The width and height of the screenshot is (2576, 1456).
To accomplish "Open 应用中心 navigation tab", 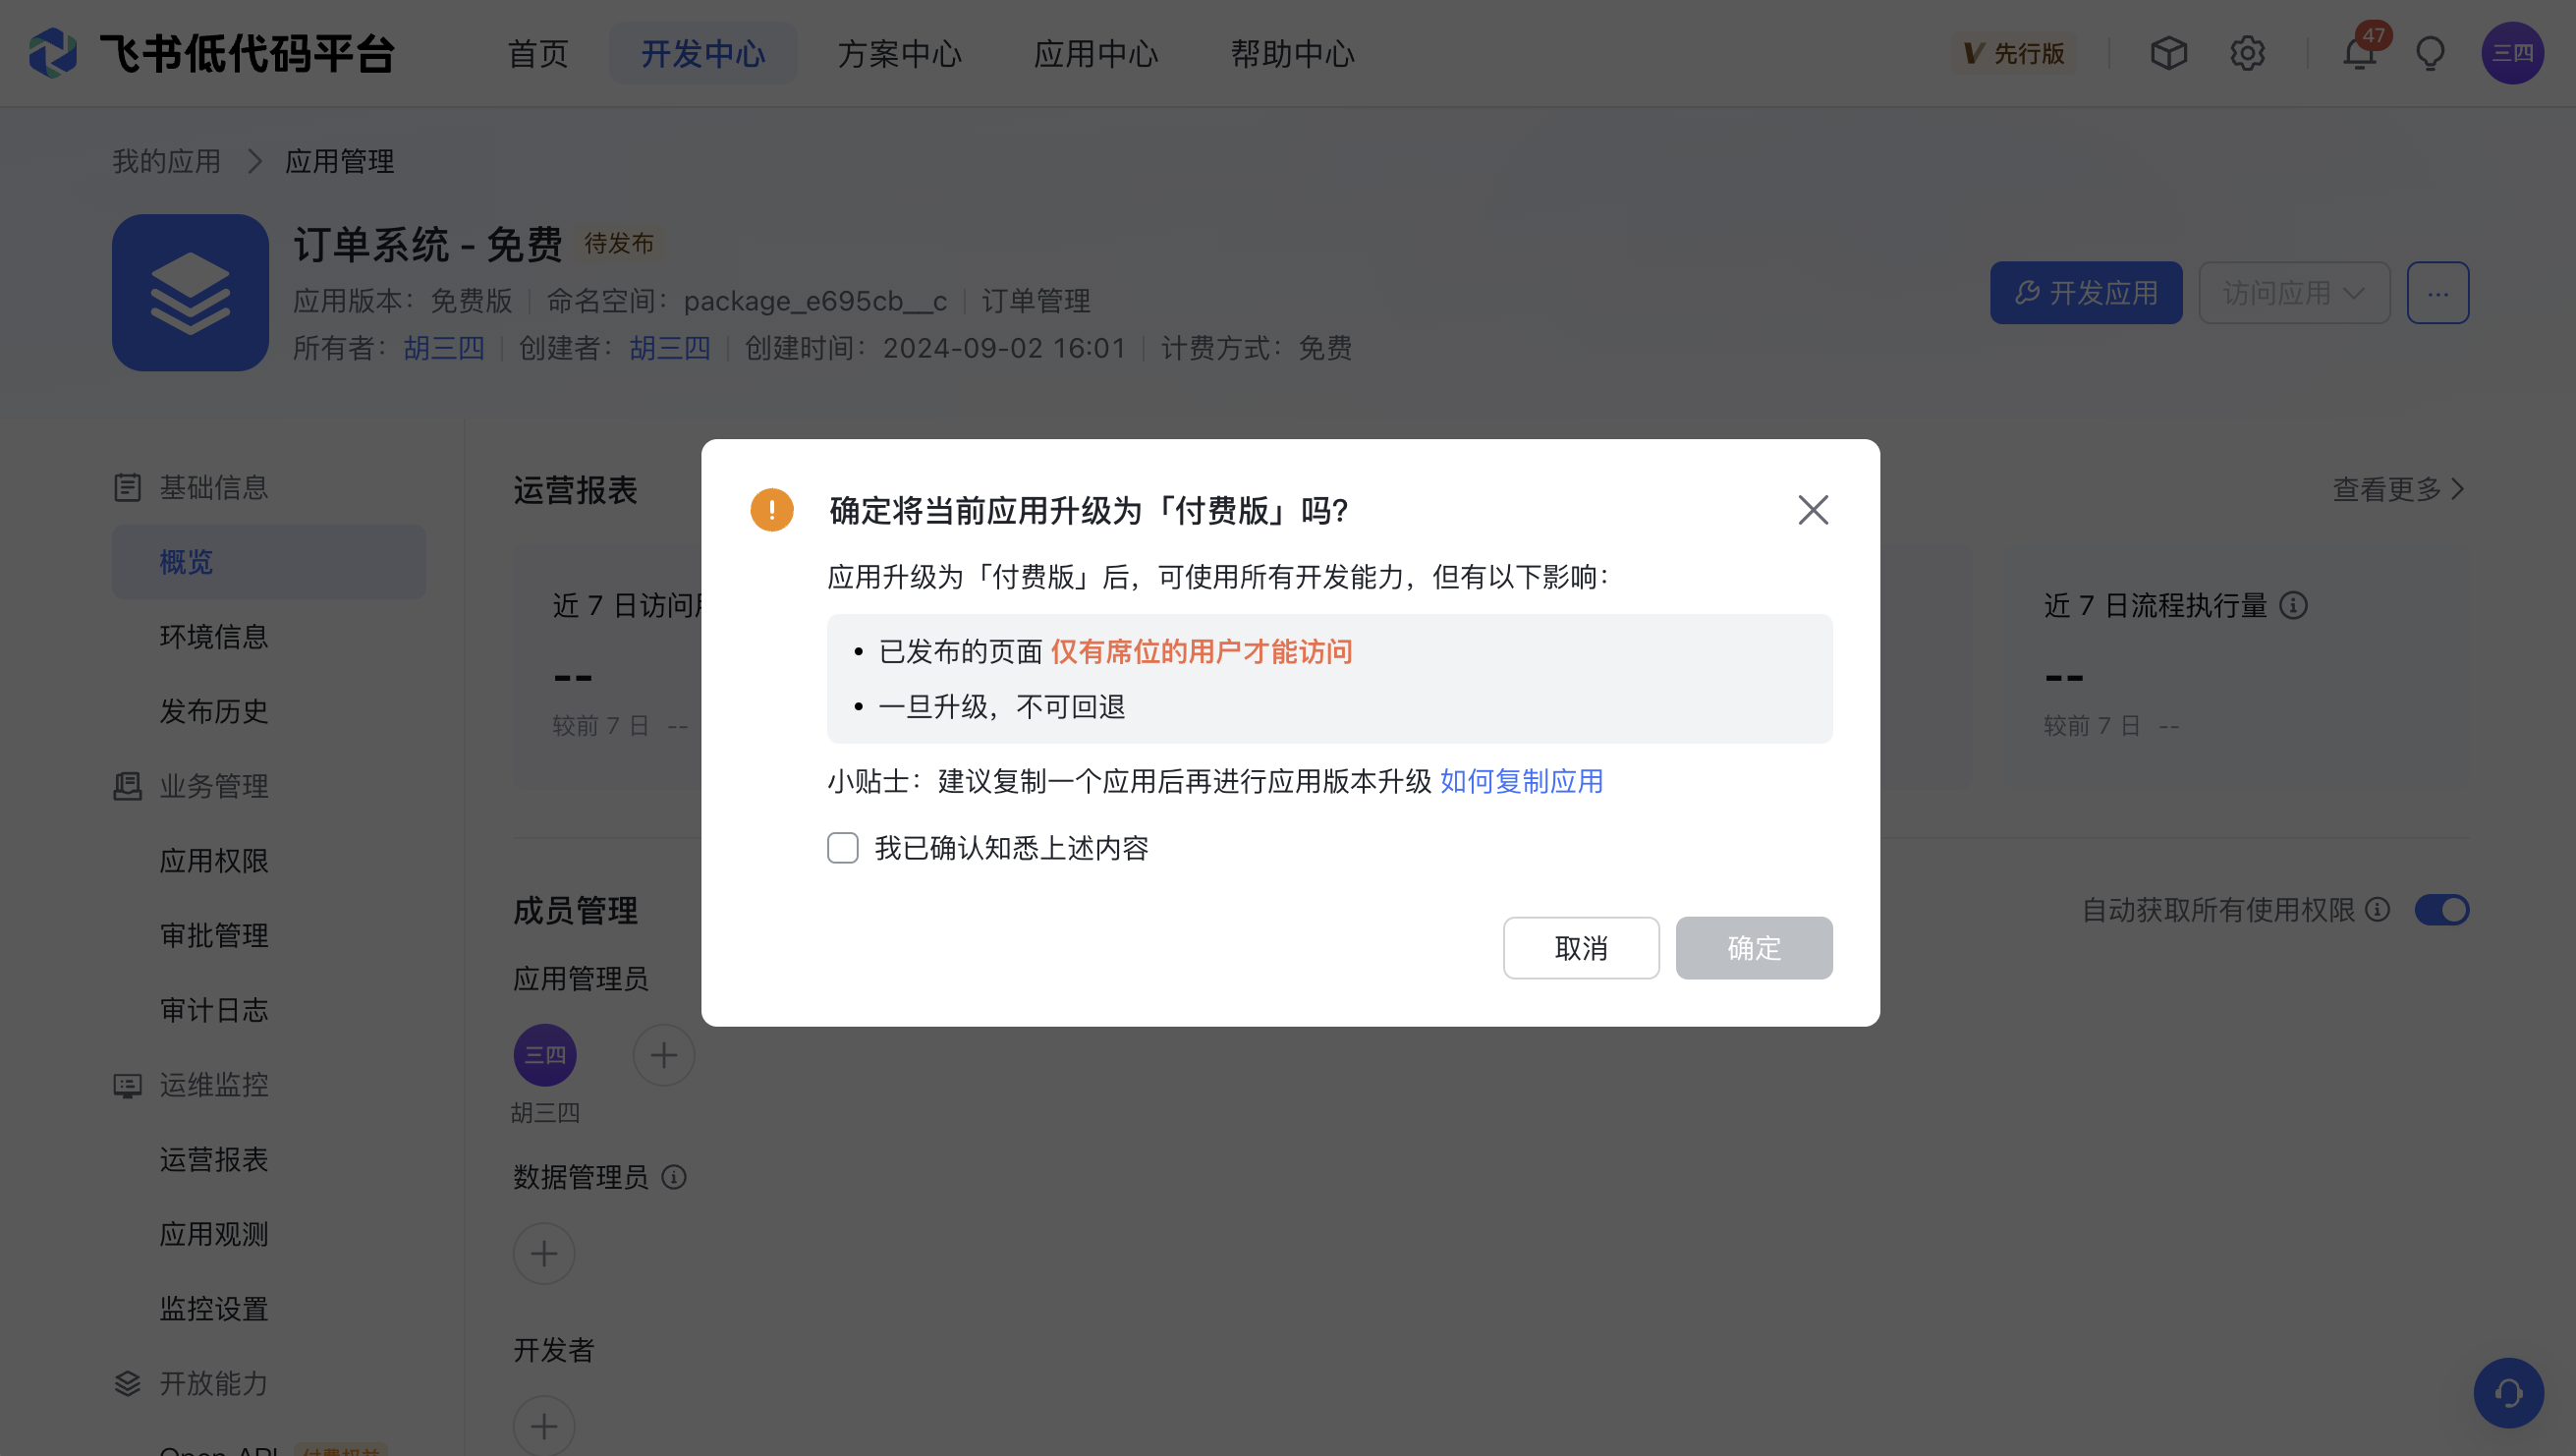I will (x=1095, y=53).
